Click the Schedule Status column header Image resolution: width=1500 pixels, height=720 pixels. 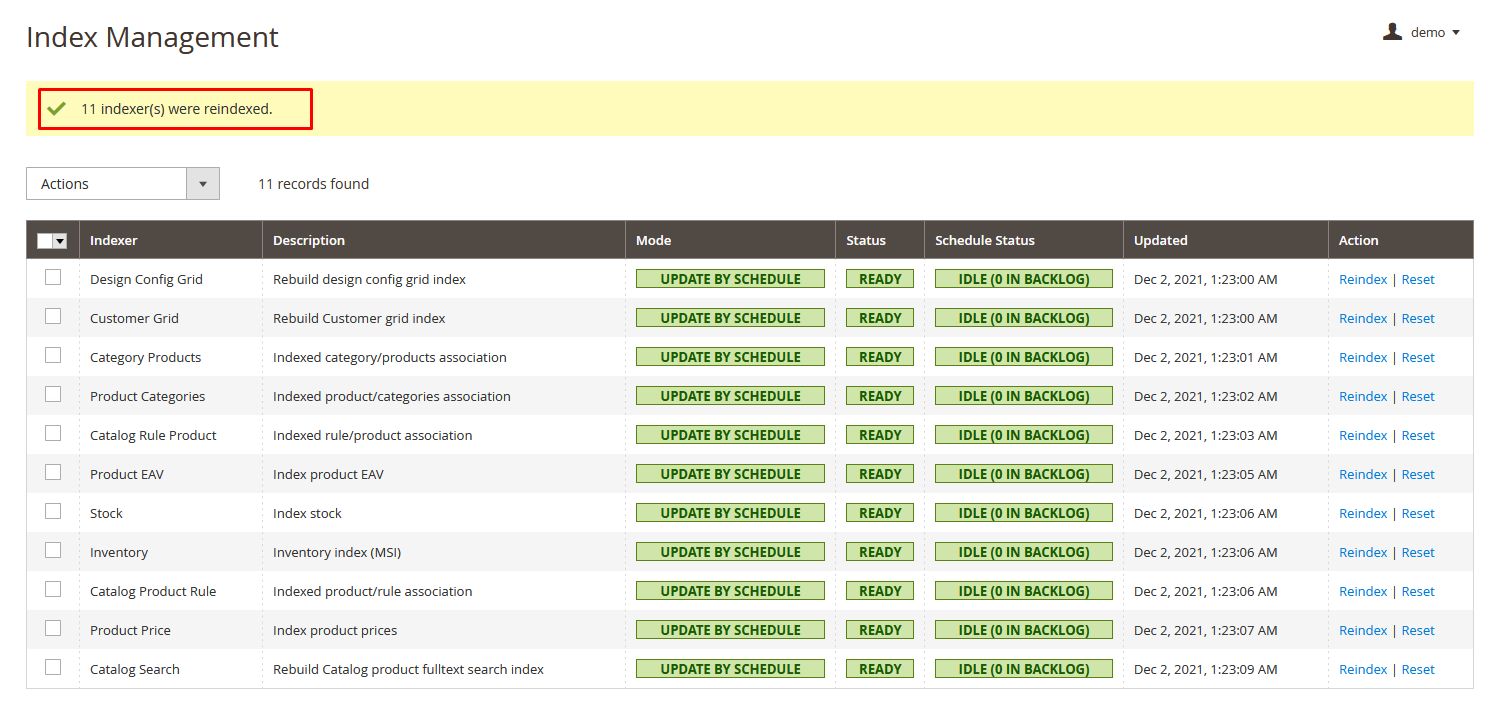tap(984, 240)
